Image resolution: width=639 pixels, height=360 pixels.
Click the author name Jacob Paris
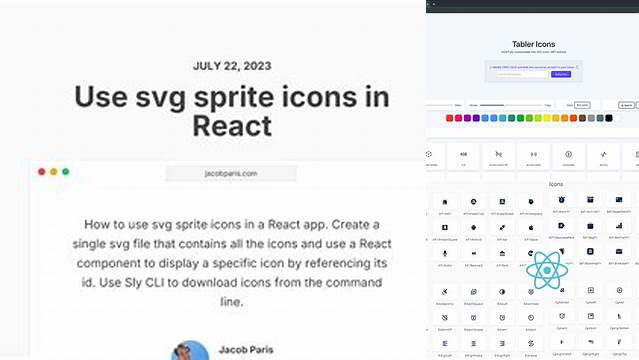tap(246, 349)
